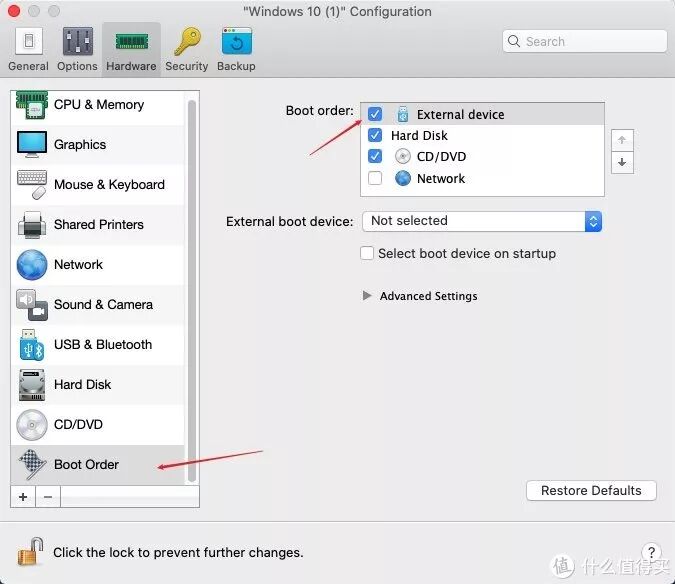Click the Sound & Camera icon
This screenshot has height=584, width=675.
tap(32, 305)
